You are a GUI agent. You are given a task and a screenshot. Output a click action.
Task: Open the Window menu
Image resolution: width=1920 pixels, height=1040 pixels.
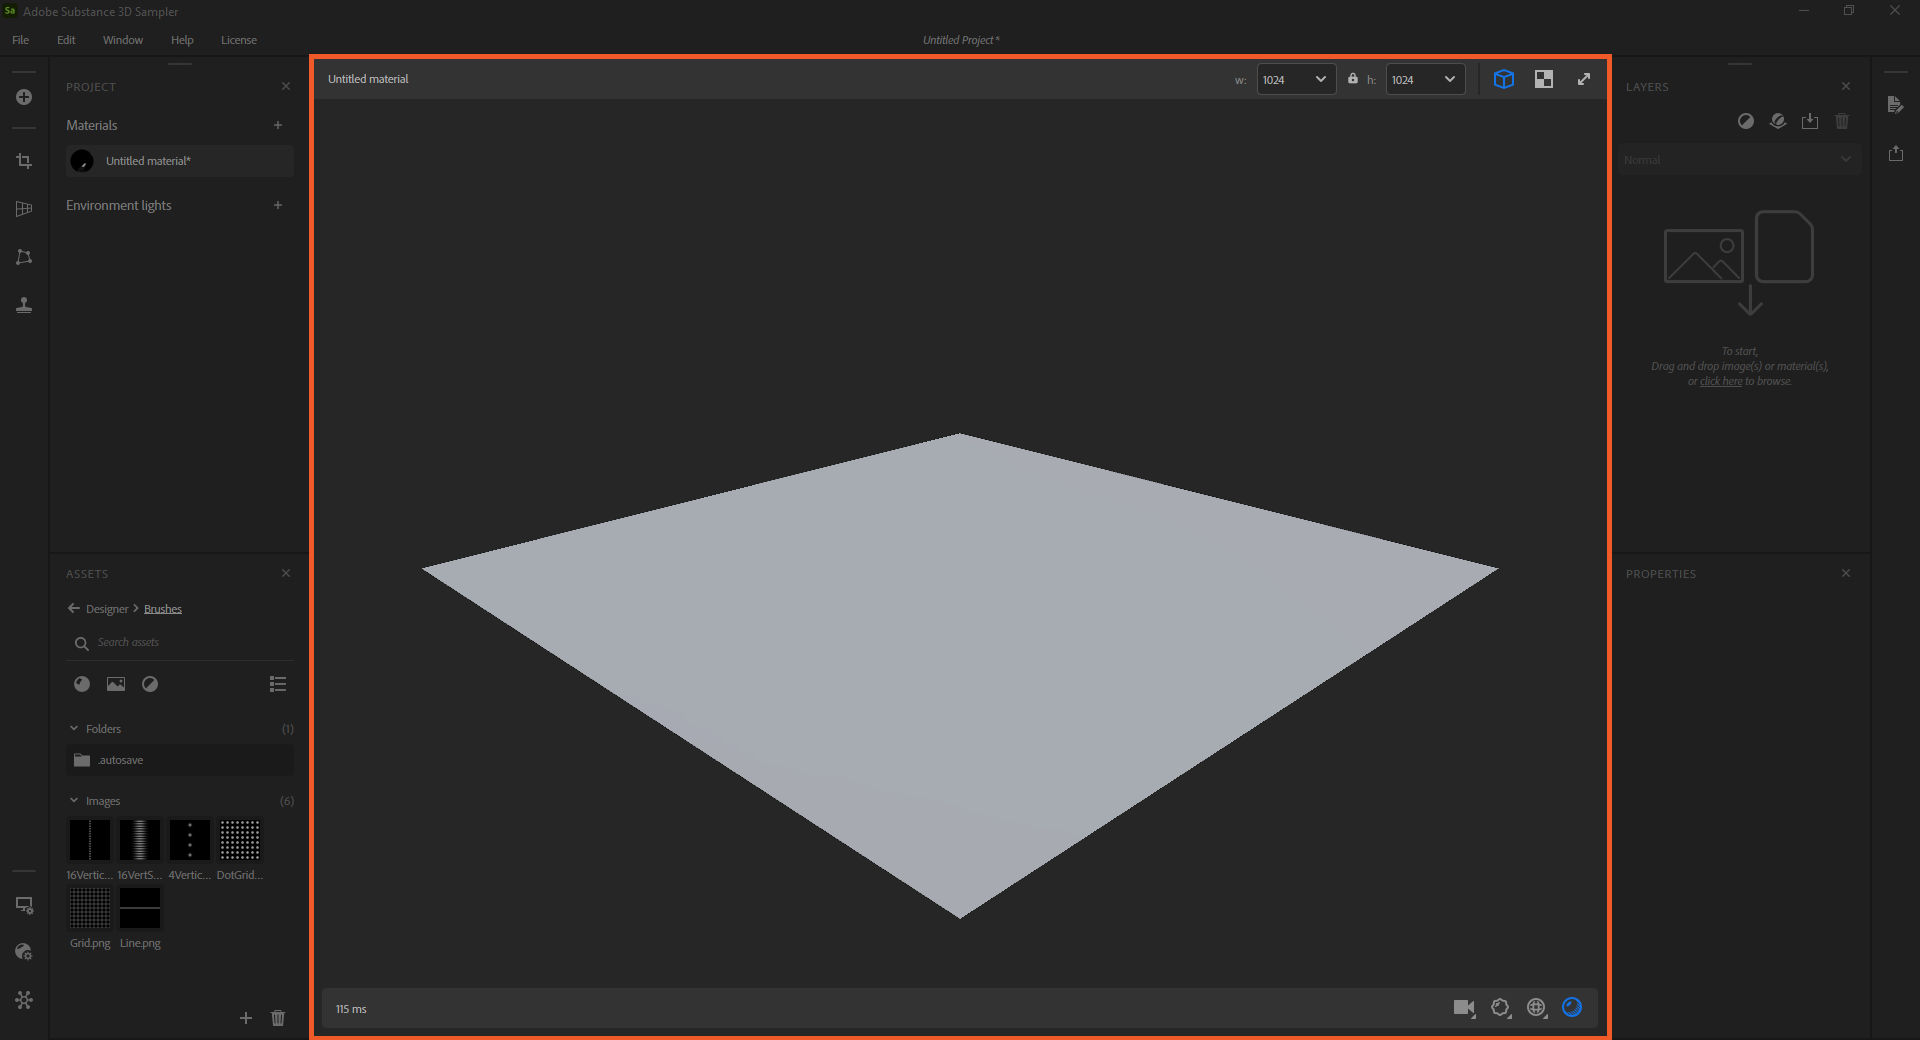(123, 40)
